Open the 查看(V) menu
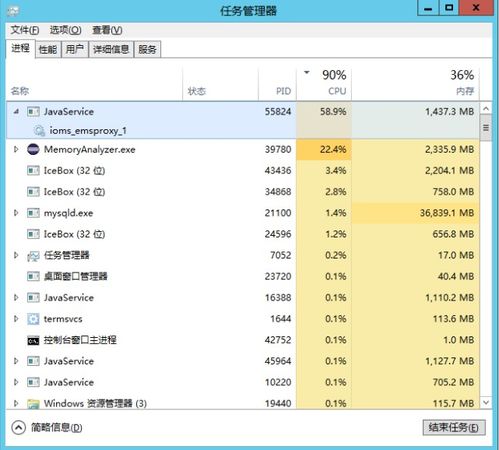This screenshot has width=499, height=450. (x=107, y=30)
